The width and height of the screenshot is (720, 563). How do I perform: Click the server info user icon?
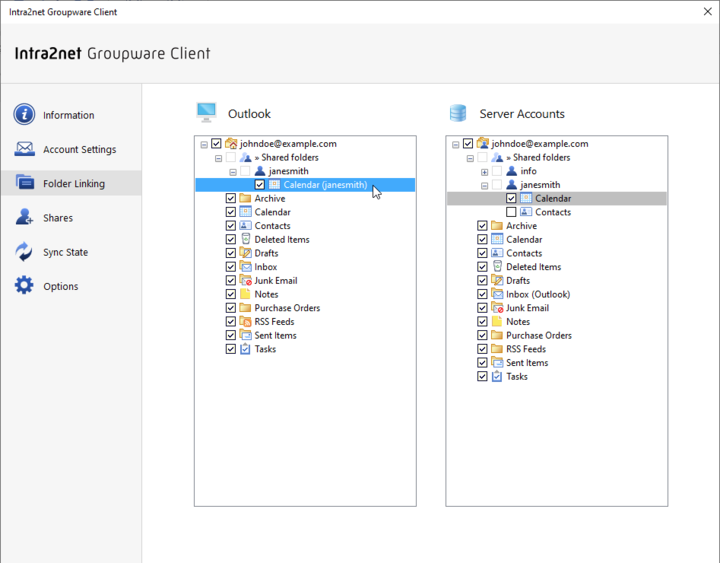coord(512,171)
